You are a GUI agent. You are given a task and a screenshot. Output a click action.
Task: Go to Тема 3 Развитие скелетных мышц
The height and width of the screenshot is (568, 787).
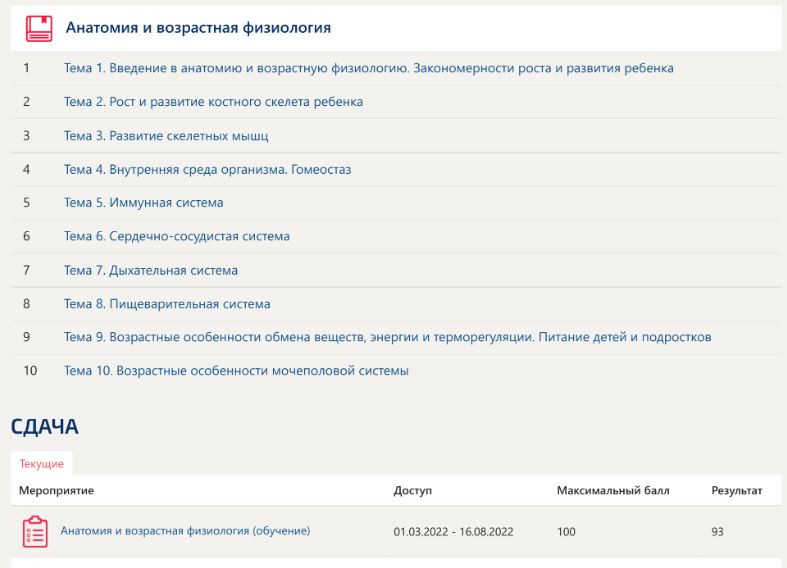click(166, 135)
